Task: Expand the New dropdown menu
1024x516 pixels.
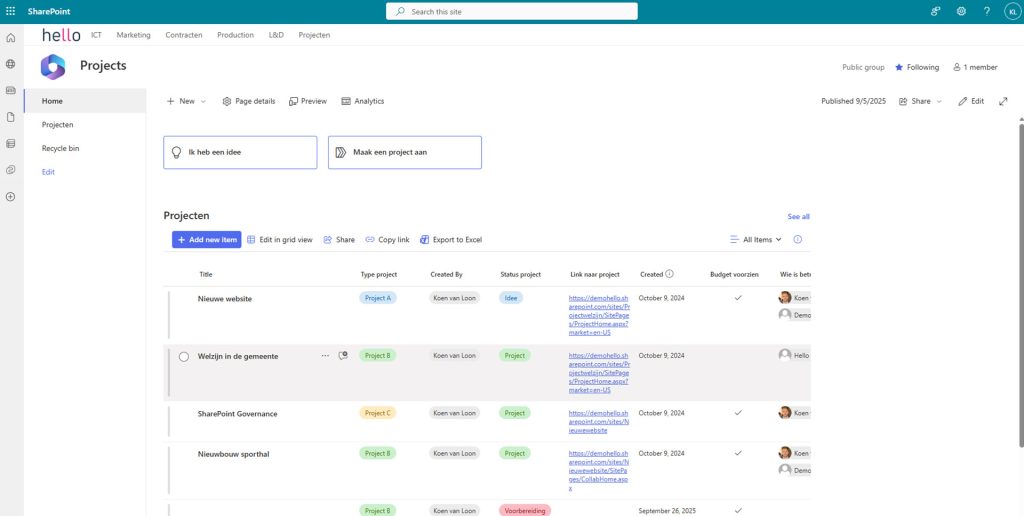Action: 186,101
